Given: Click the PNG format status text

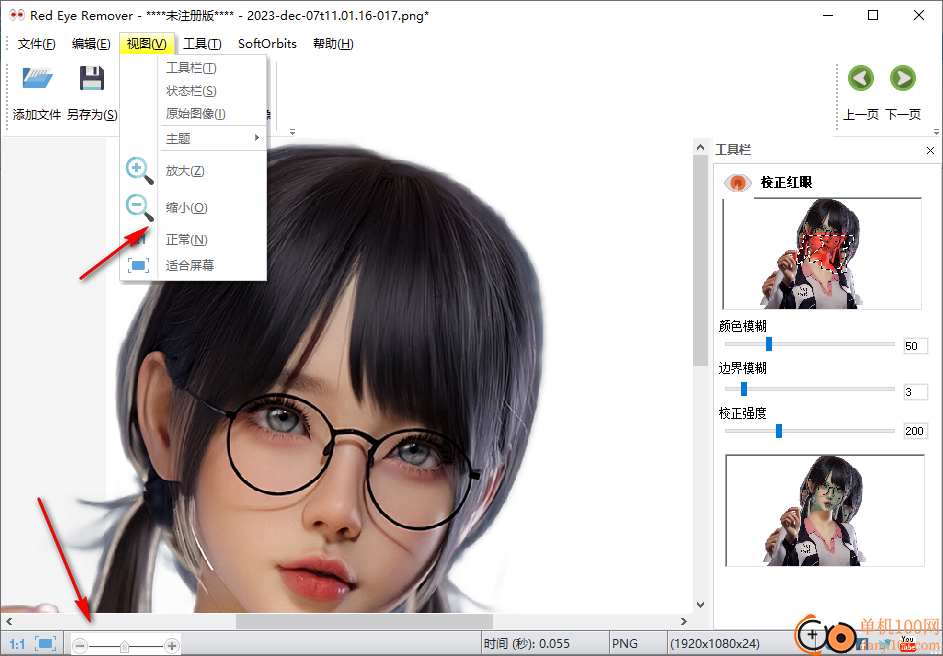Looking at the screenshot, I should [625, 644].
